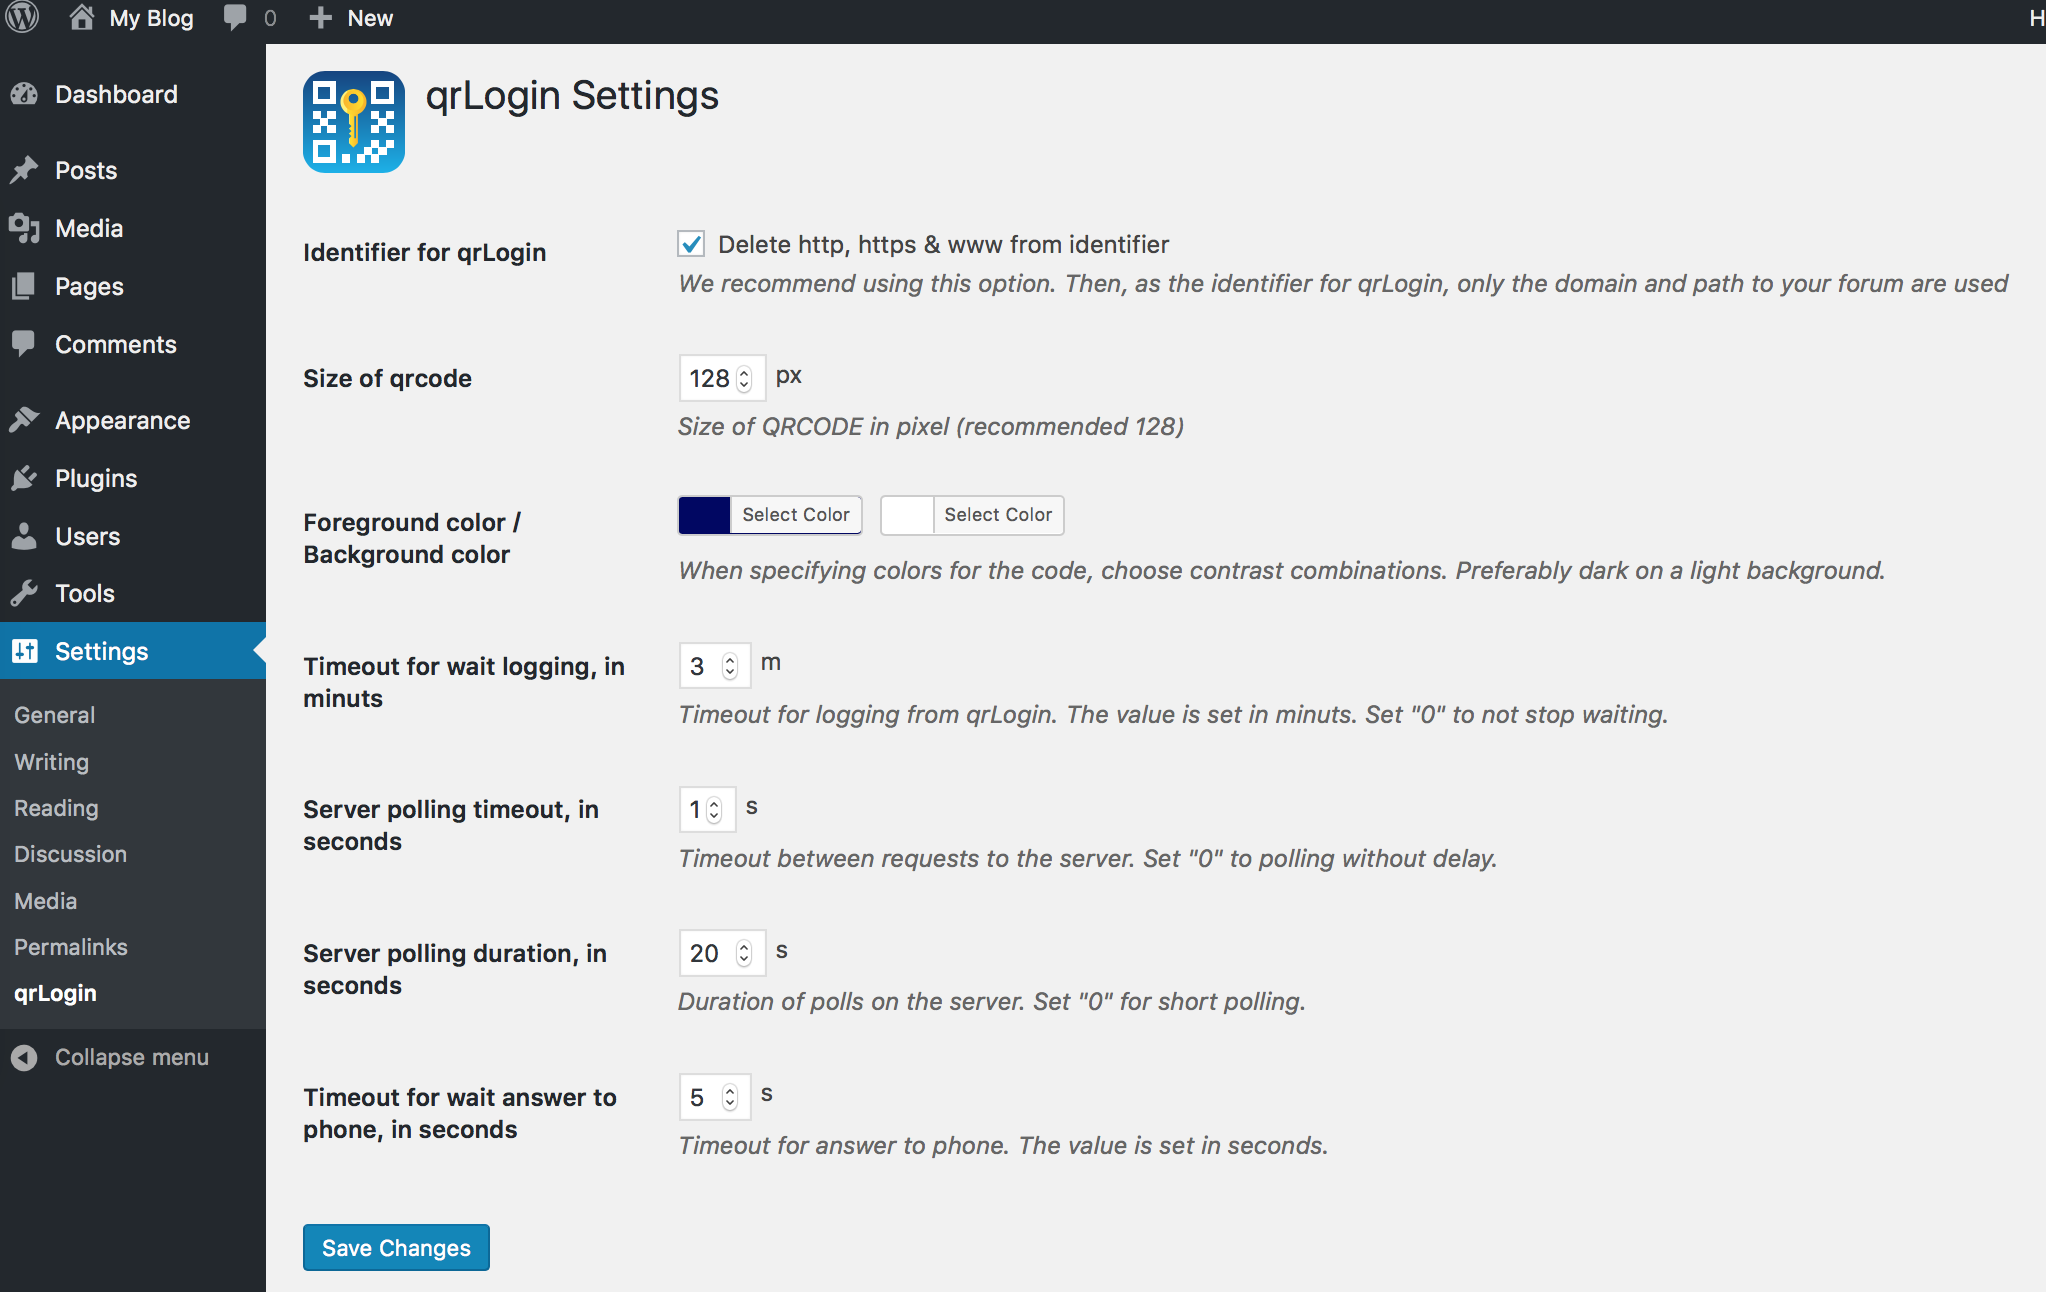
Task: Increase the qrcode size with the stepper
Action: tap(744, 371)
